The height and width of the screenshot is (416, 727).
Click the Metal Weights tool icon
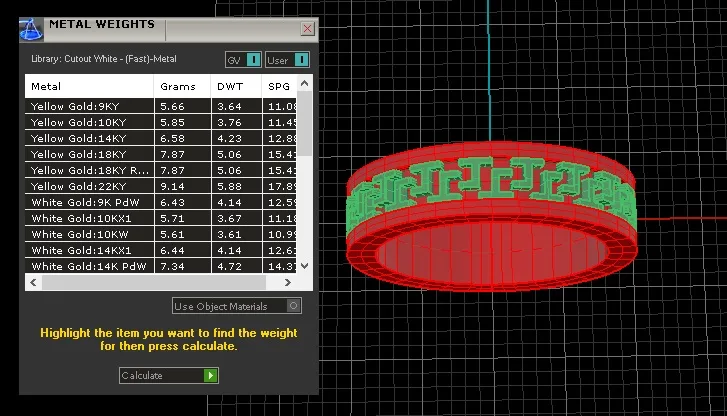click(x=31, y=30)
